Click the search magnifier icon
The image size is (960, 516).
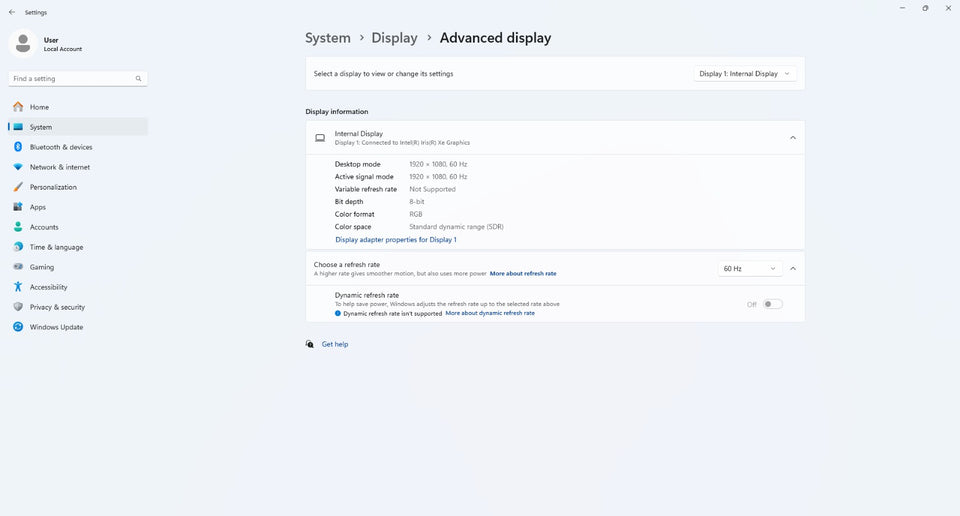pos(138,78)
